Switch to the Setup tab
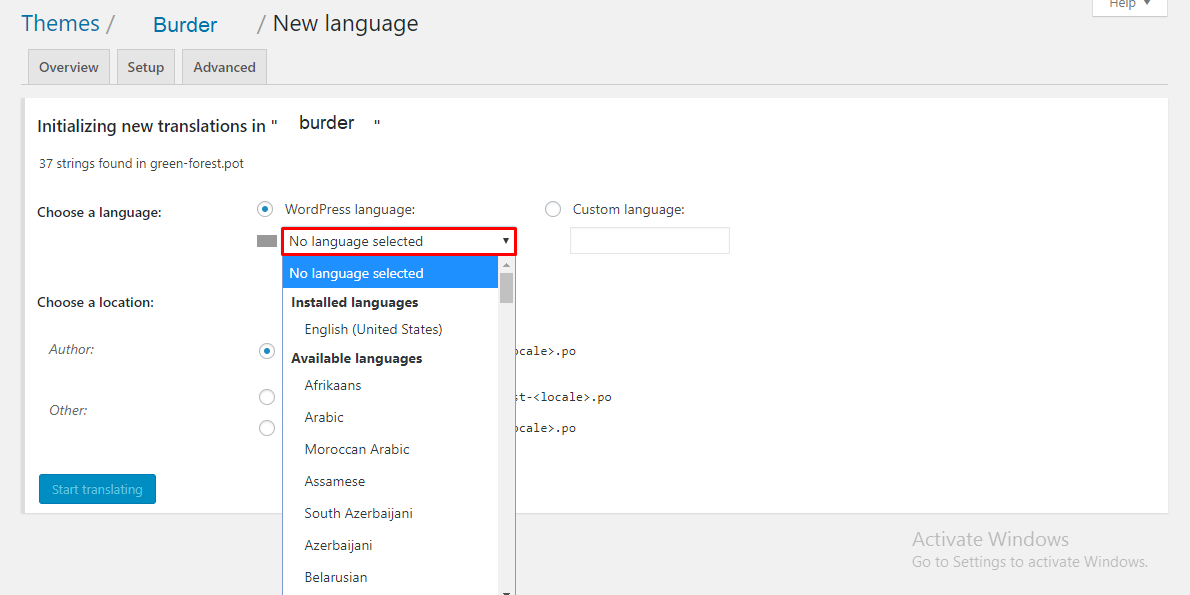This screenshot has width=1190, height=595. [146, 67]
